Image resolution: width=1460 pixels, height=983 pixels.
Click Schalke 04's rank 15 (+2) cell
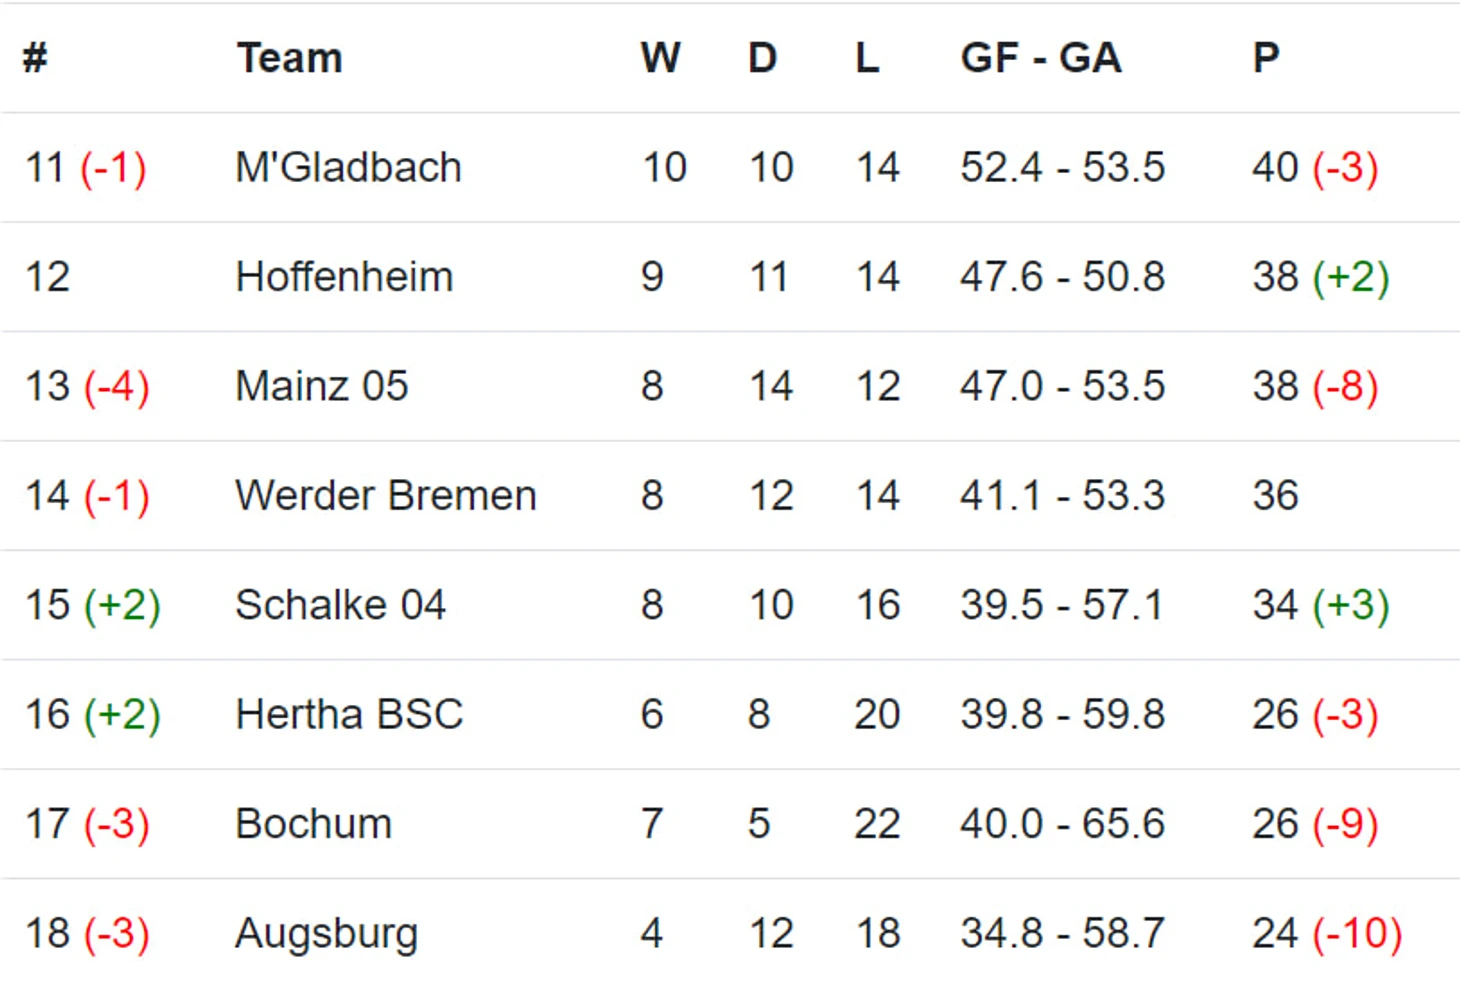92,605
